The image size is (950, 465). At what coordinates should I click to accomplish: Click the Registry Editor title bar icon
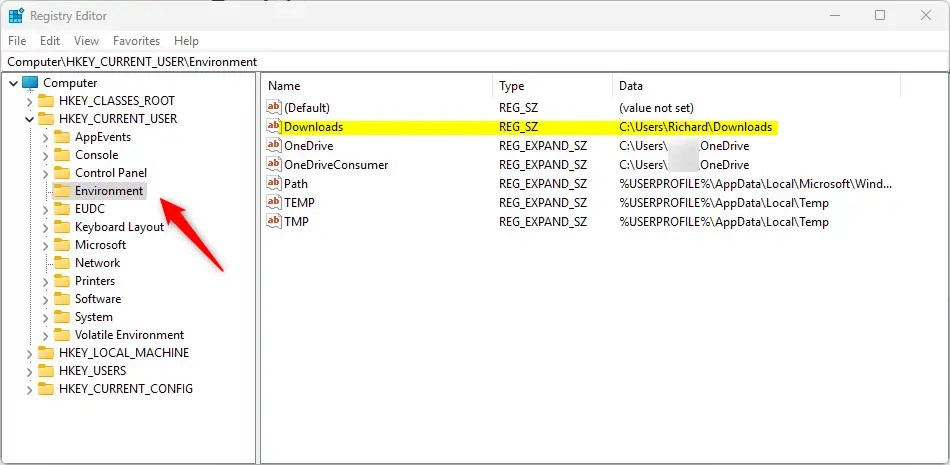pyautogui.click(x=17, y=16)
